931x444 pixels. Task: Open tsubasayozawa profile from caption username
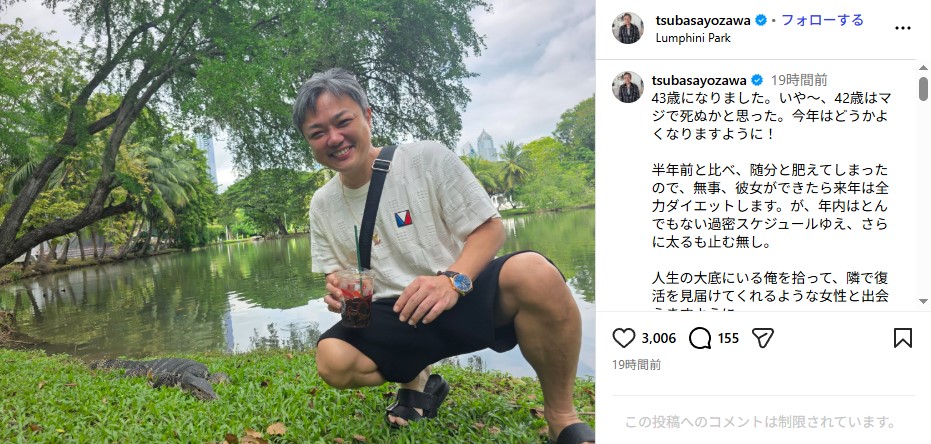point(699,80)
